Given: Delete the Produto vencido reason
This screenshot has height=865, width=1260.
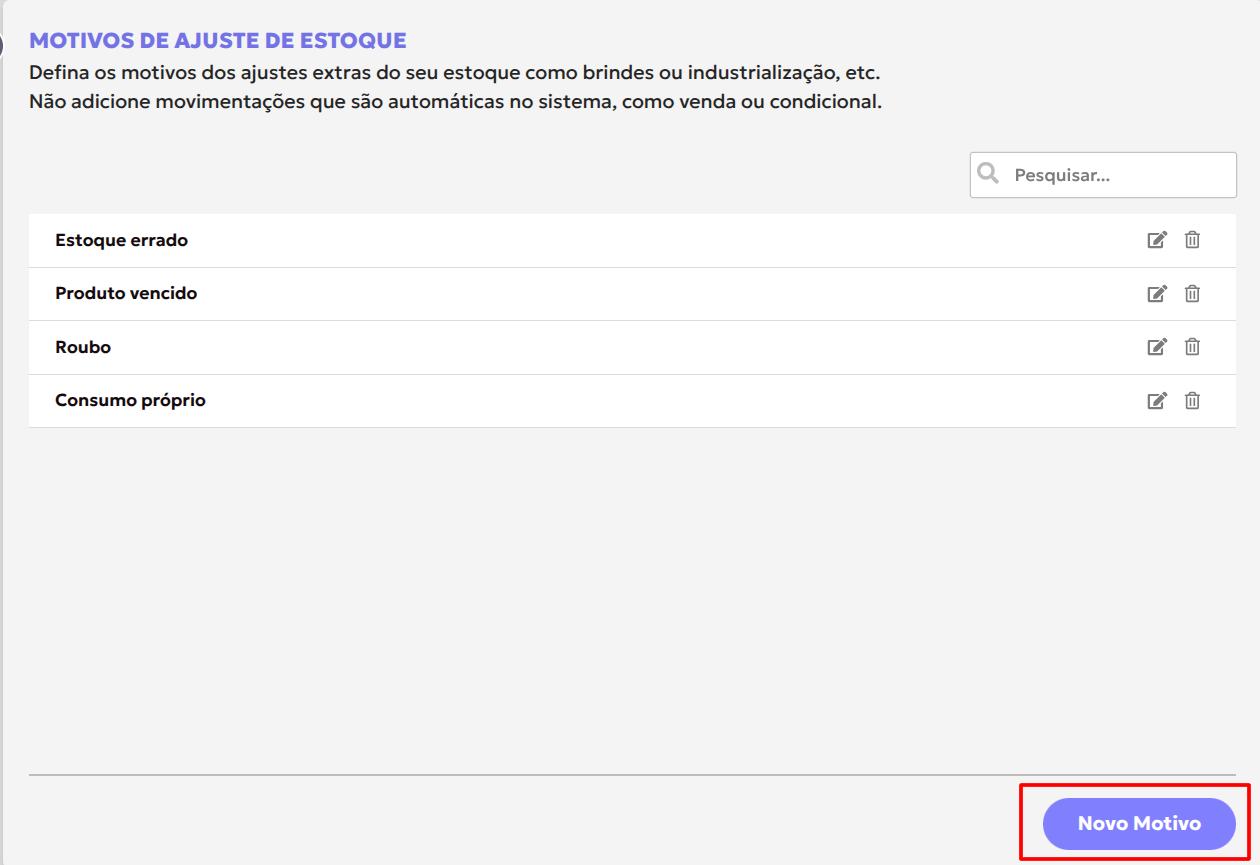Looking at the screenshot, I should [1192, 293].
